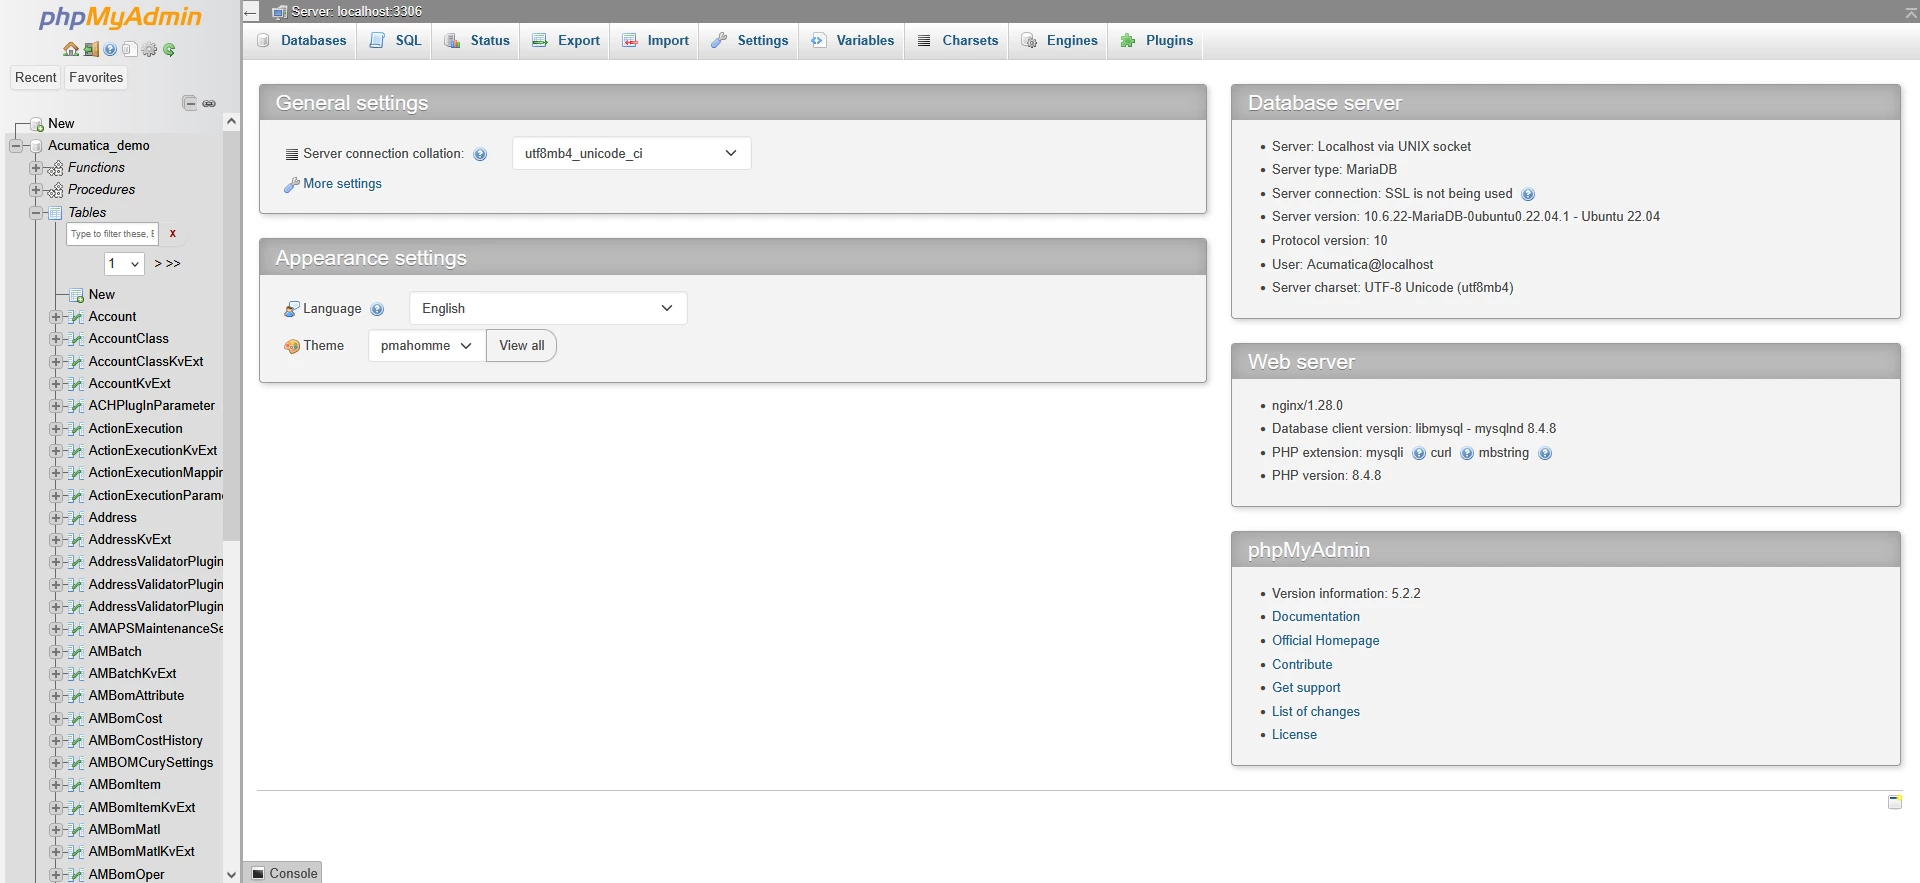Click the page settings icon at bottom right
The height and width of the screenshot is (883, 1920).
pos(1895,802)
